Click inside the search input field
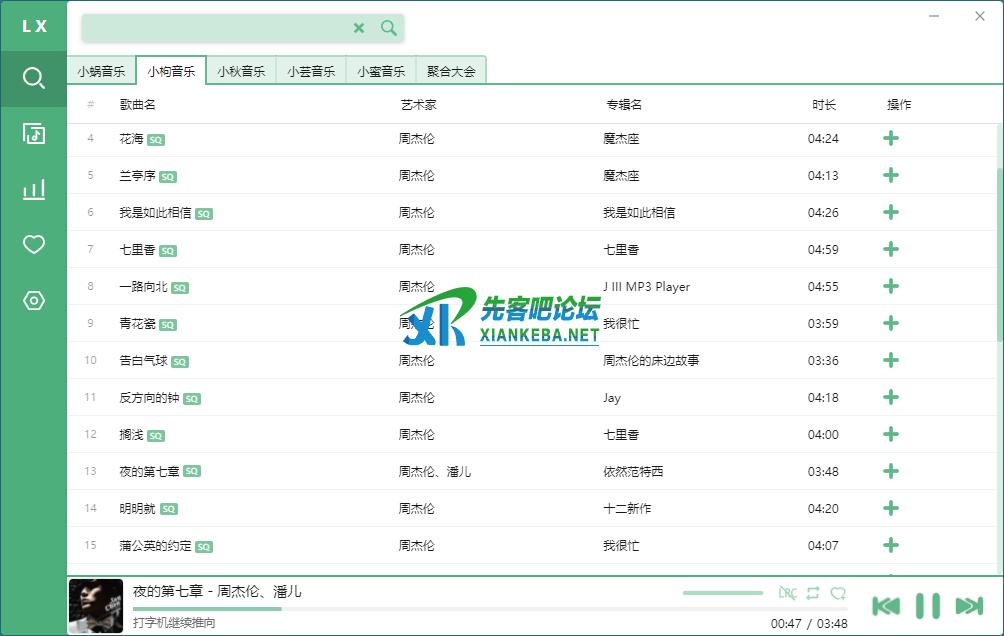Screen dimensions: 1004x636 click(x=215, y=28)
